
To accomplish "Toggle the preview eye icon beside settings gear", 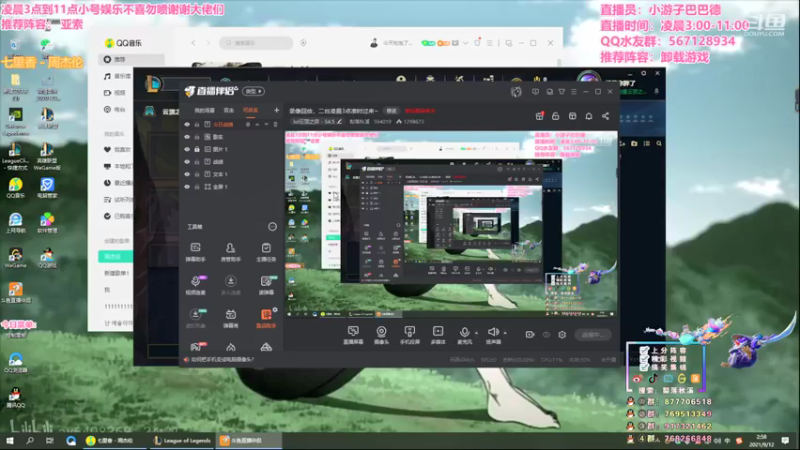I will tap(546, 335).
